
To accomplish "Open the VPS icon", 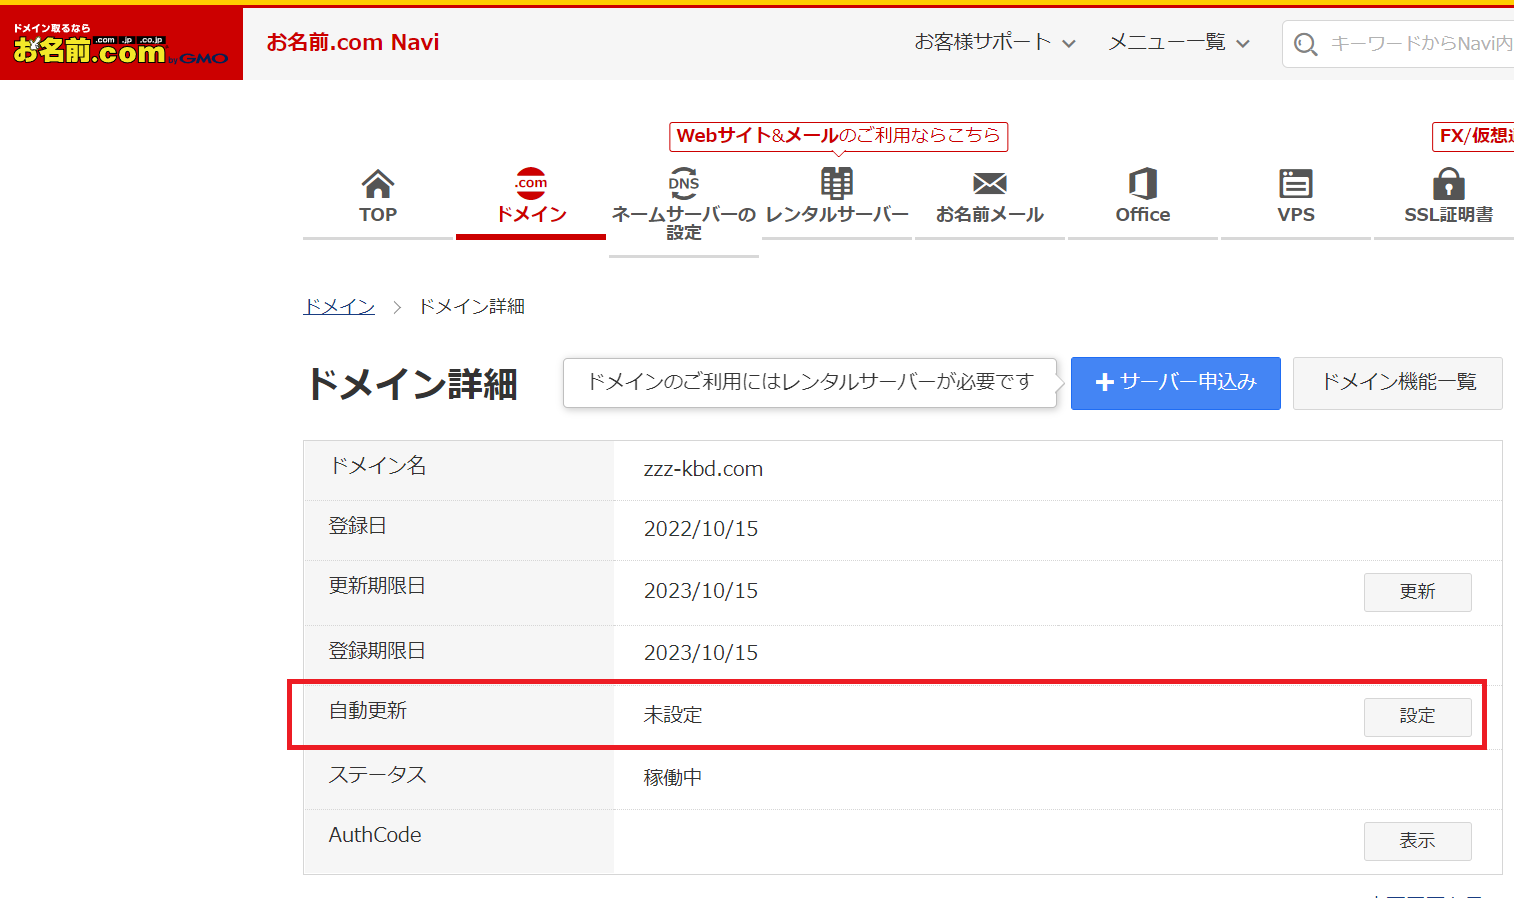I will (1296, 184).
